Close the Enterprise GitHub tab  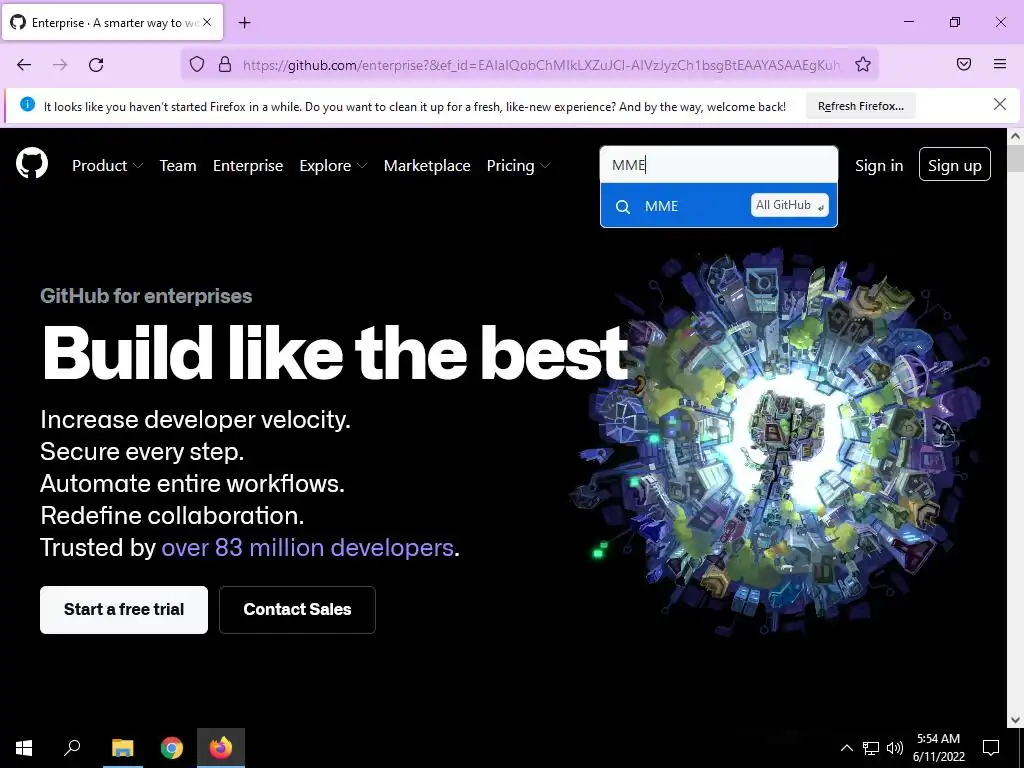pyautogui.click(x=207, y=22)
